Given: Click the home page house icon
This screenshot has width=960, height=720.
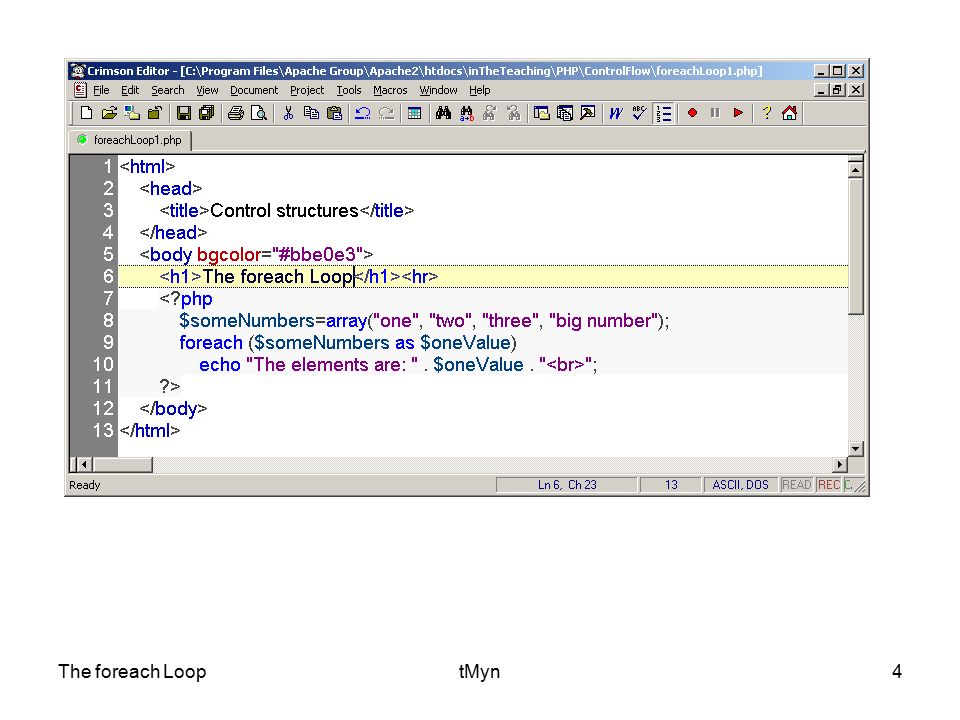Looking at the screenshot, I should (790, 113).
